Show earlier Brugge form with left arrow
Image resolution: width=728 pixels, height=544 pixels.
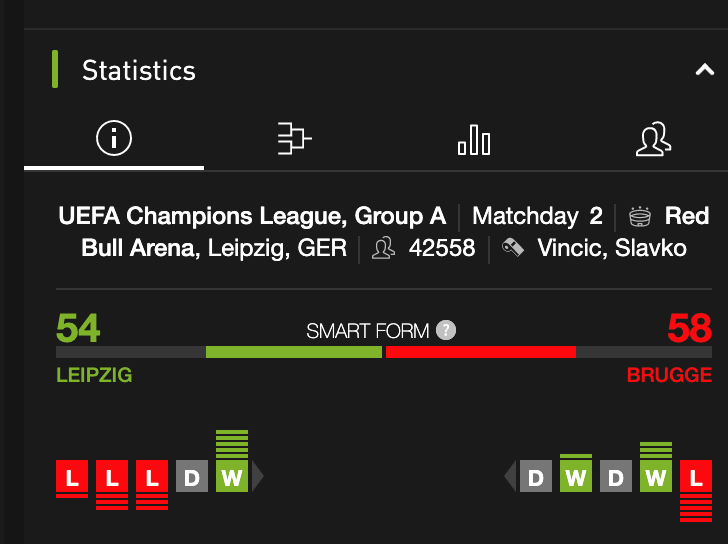click(510, 476)
